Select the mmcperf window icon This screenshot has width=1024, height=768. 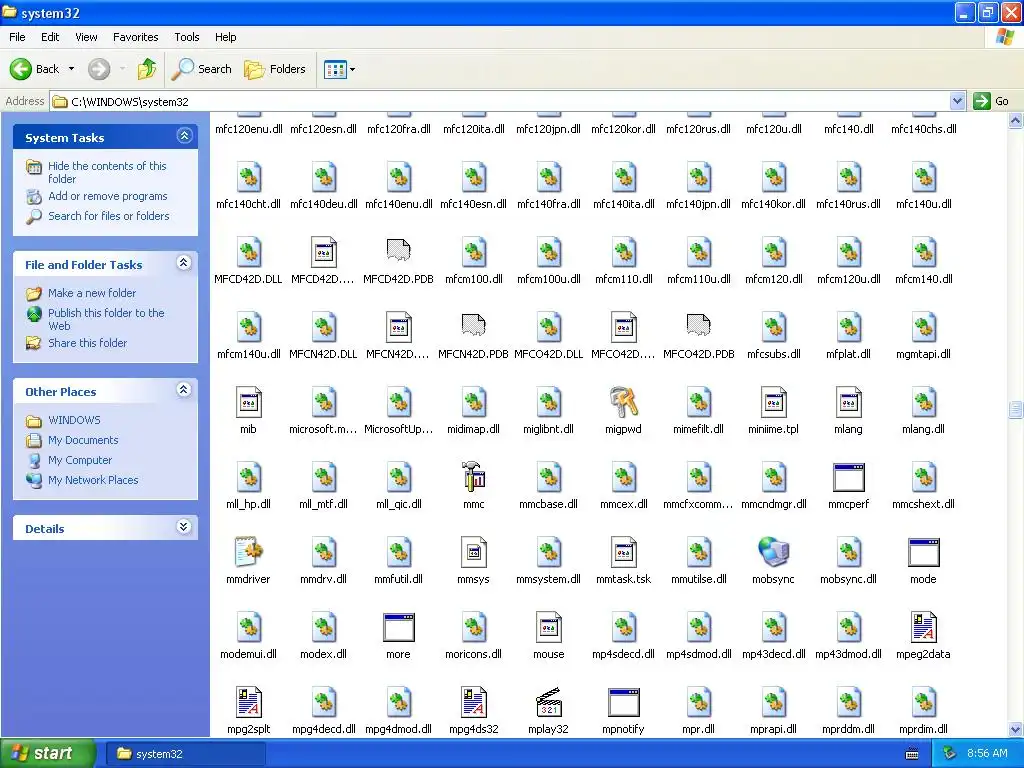click(x=848, y=477)
